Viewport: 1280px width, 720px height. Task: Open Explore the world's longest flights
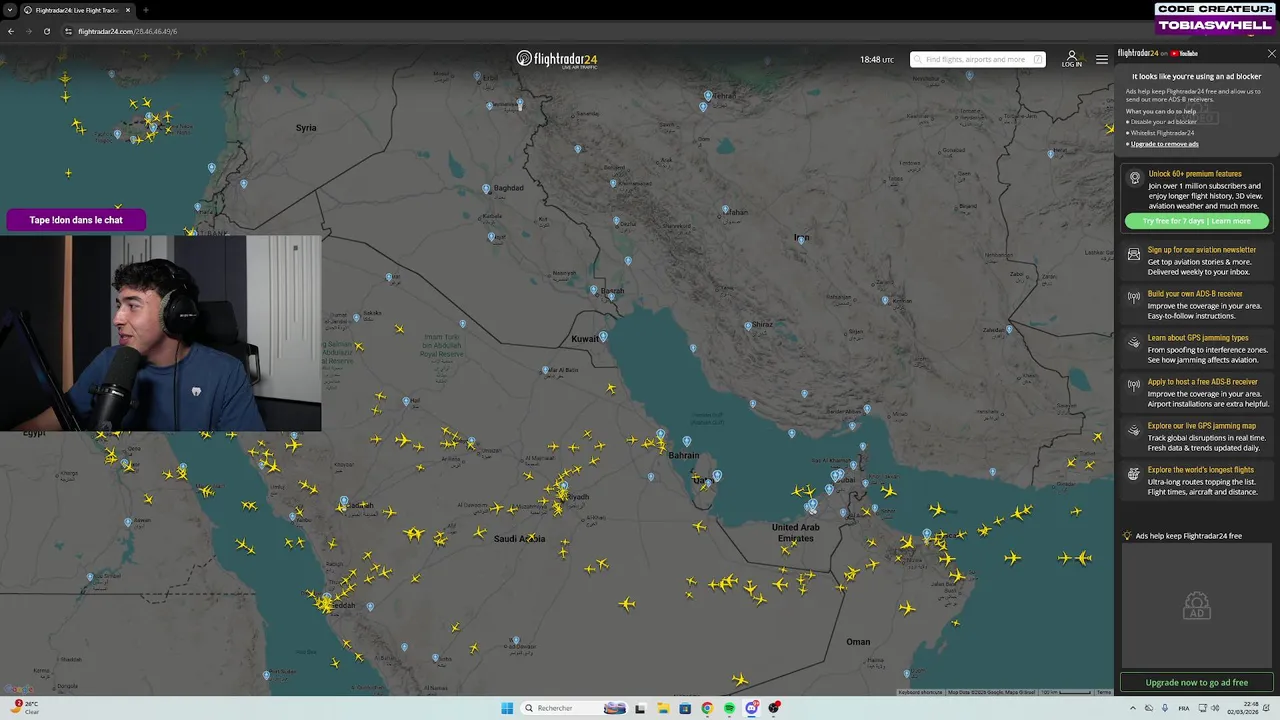click(x=1200, y=470)
